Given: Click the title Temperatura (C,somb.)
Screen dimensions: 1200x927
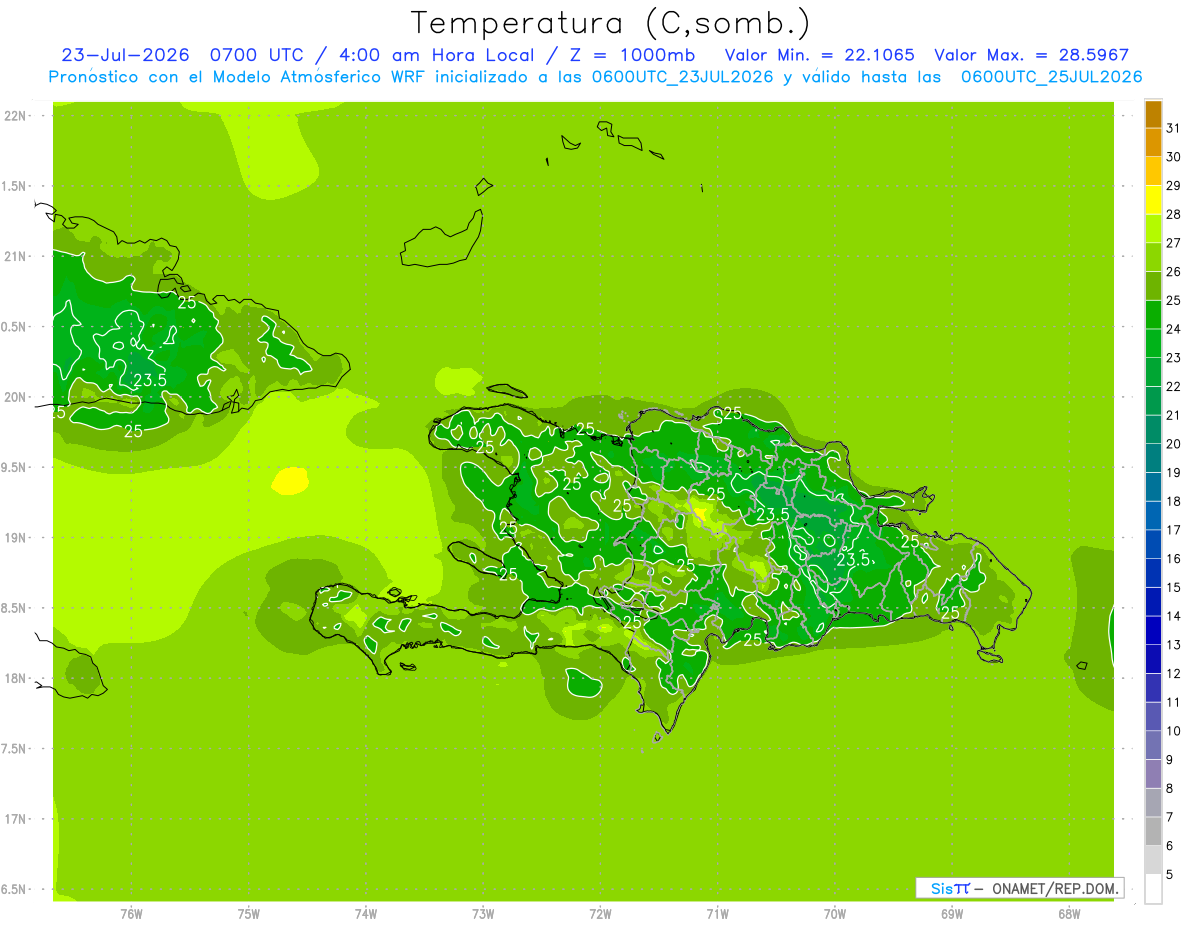Looking at the screenshot, I should click(610, 23).
